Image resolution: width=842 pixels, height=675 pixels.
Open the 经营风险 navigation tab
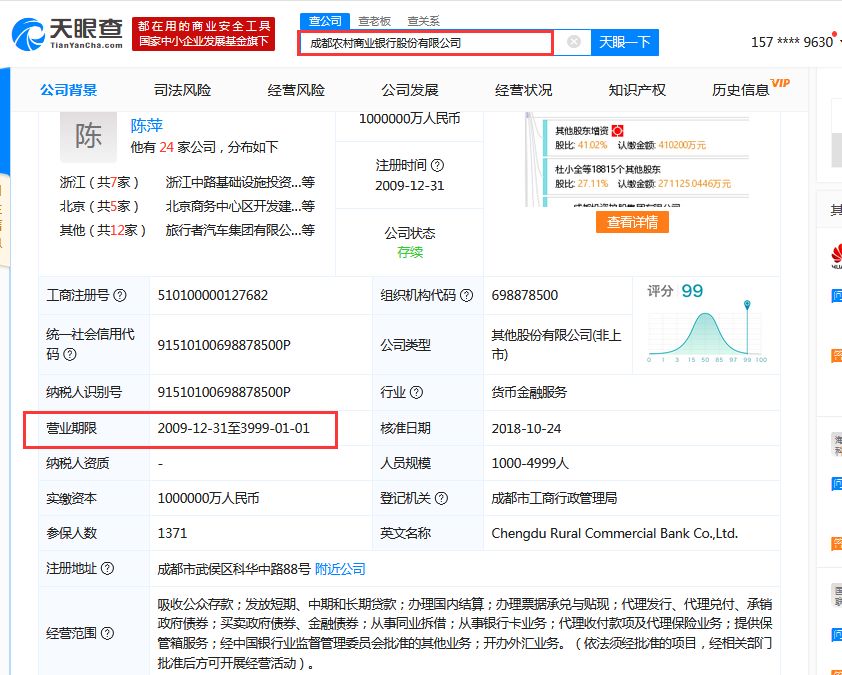296,90
